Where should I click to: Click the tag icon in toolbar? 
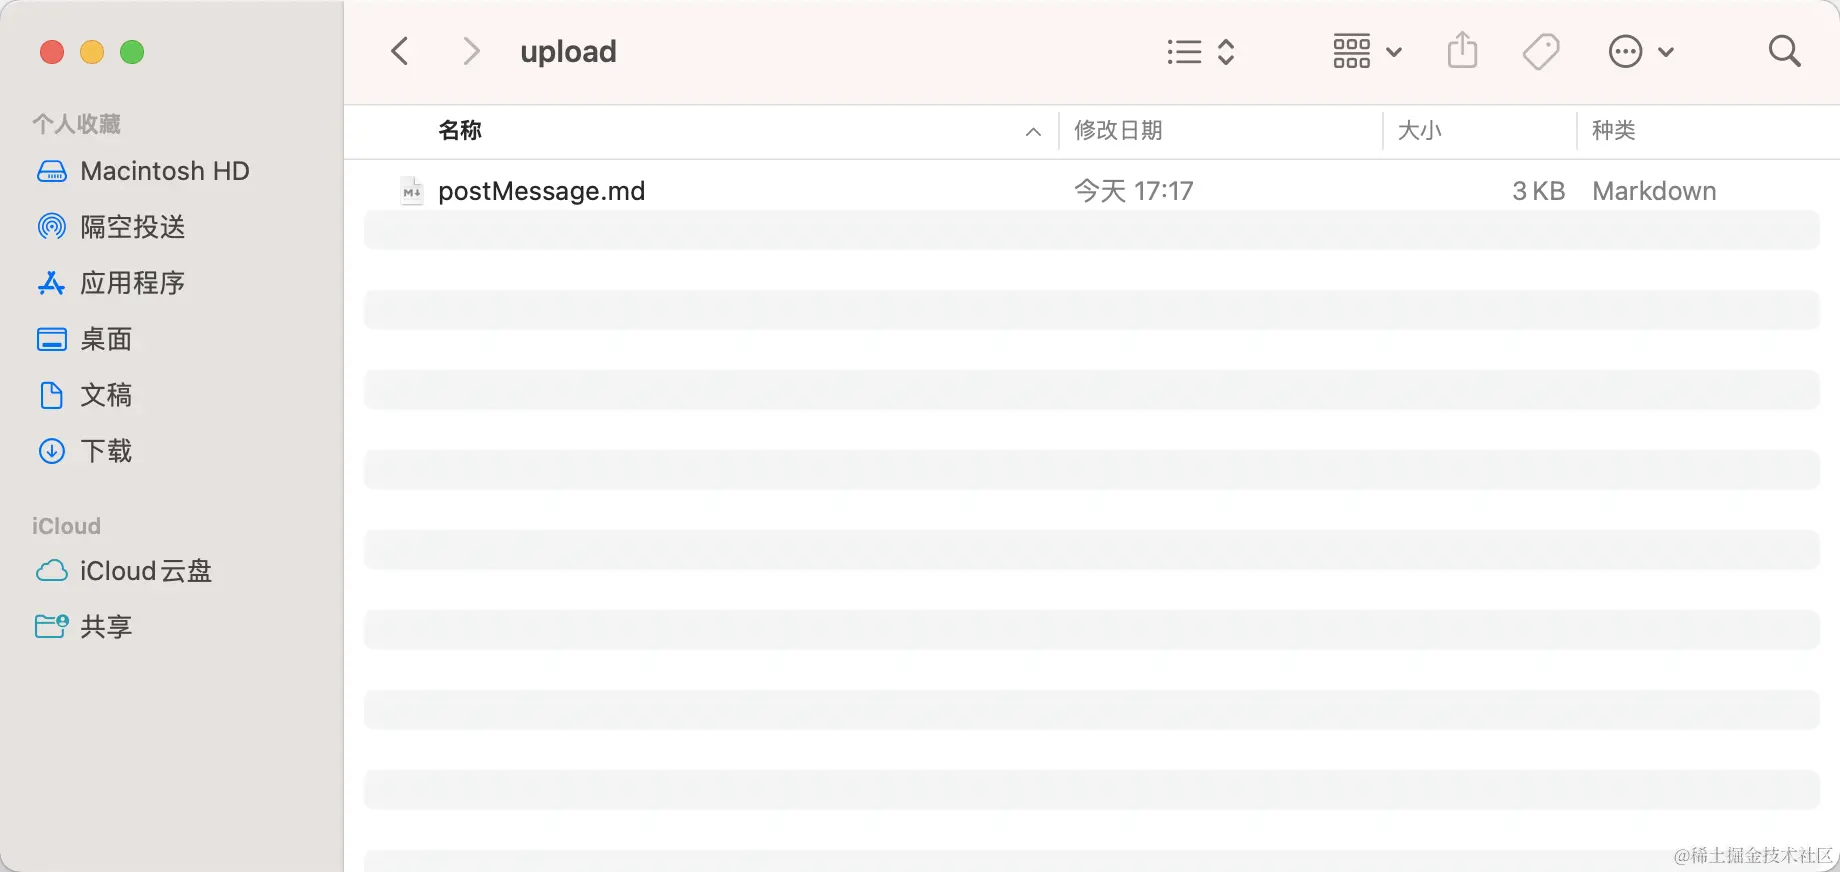pos(1541,51)
